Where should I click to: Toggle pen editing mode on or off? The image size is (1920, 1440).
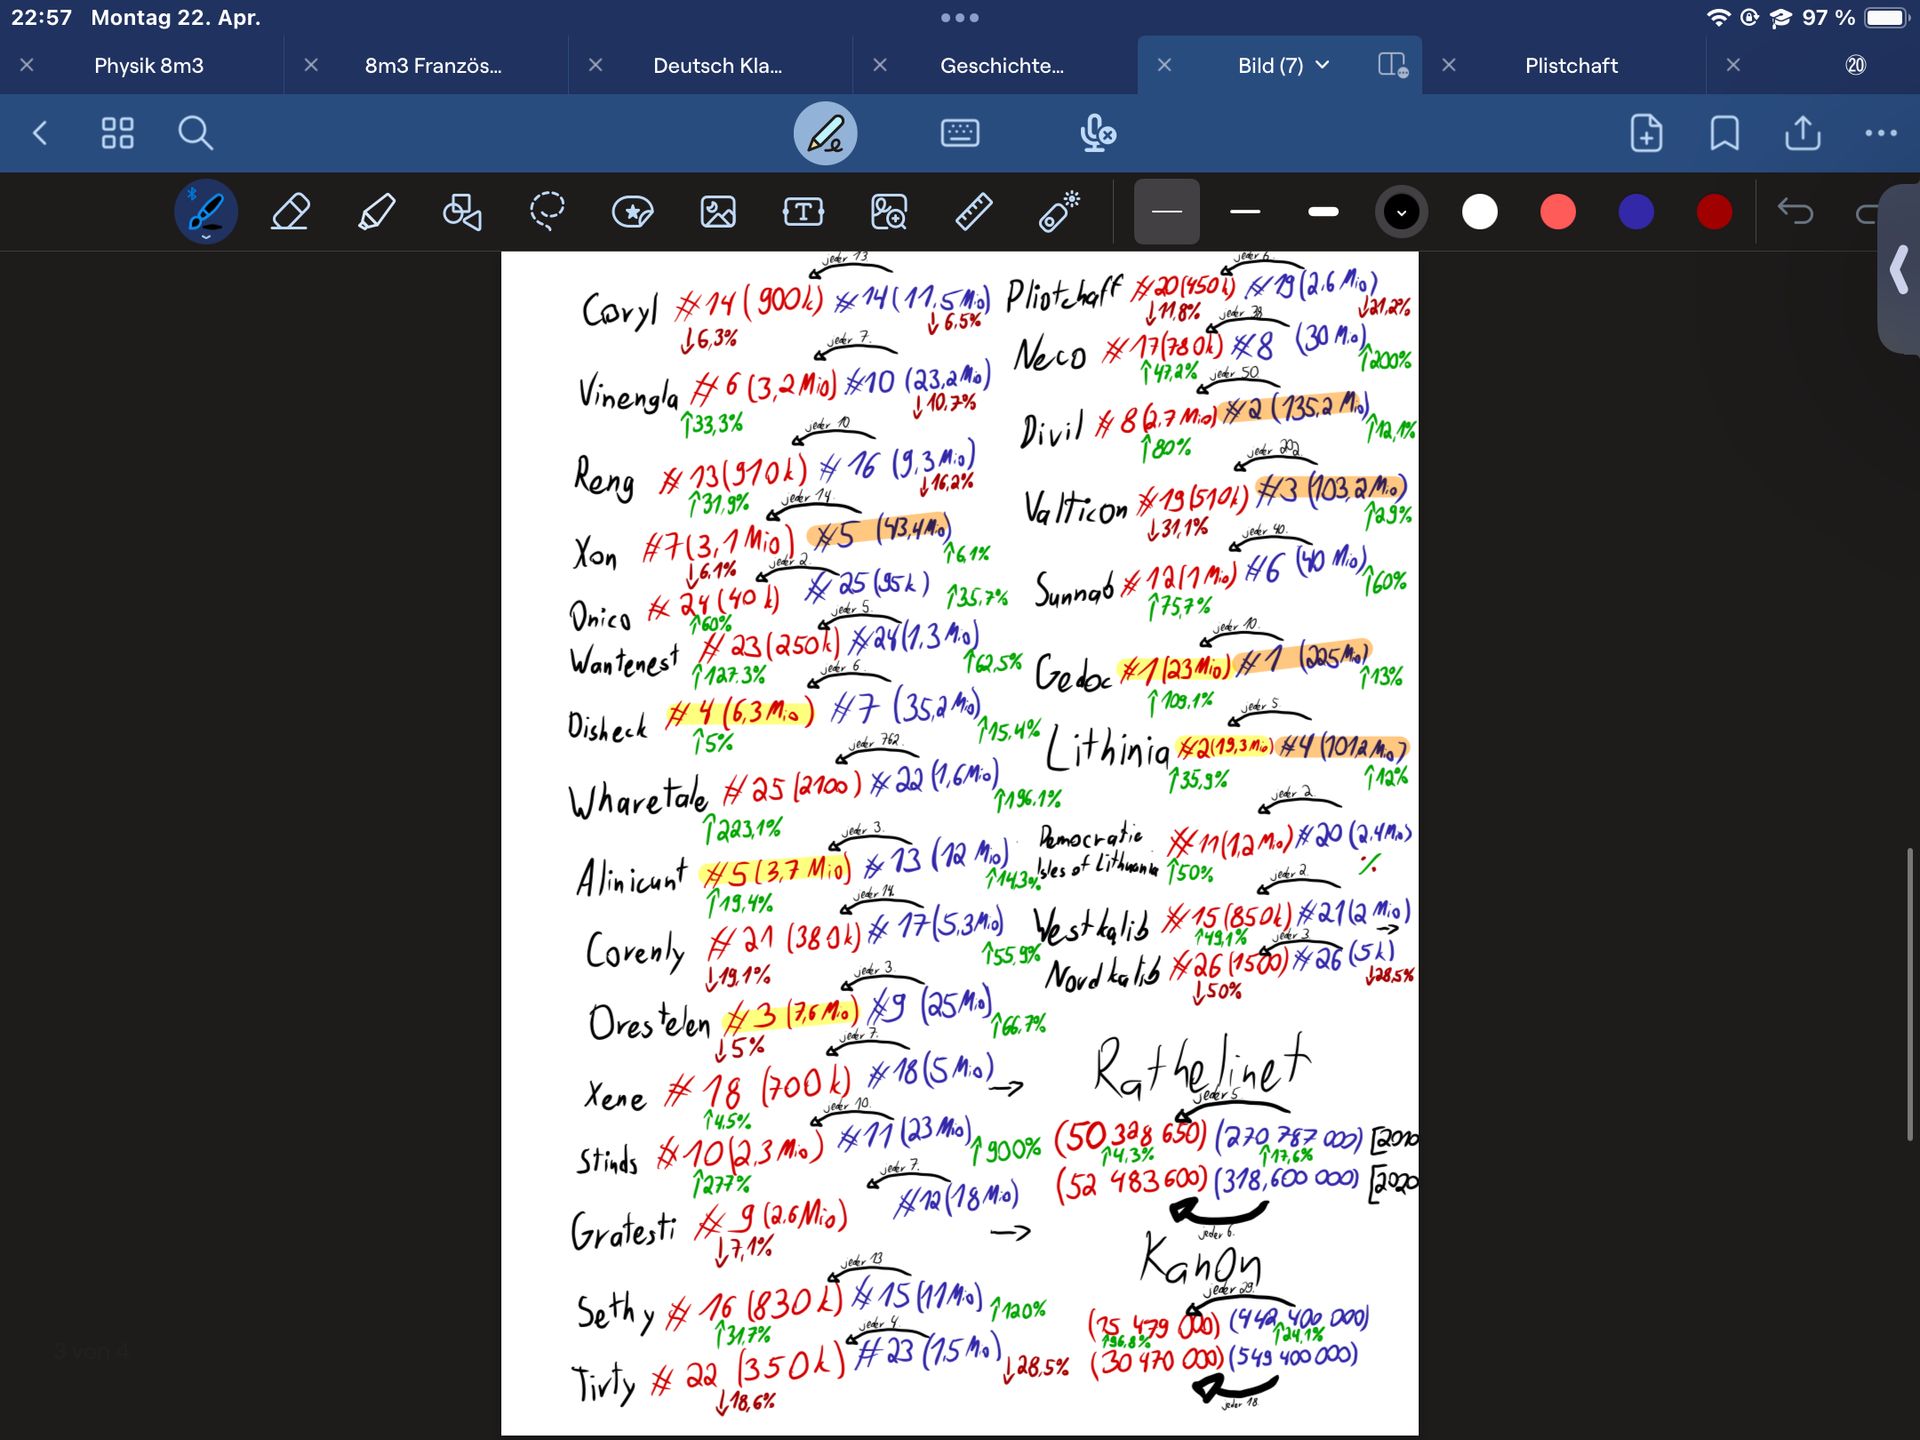[x=825, y=133]
